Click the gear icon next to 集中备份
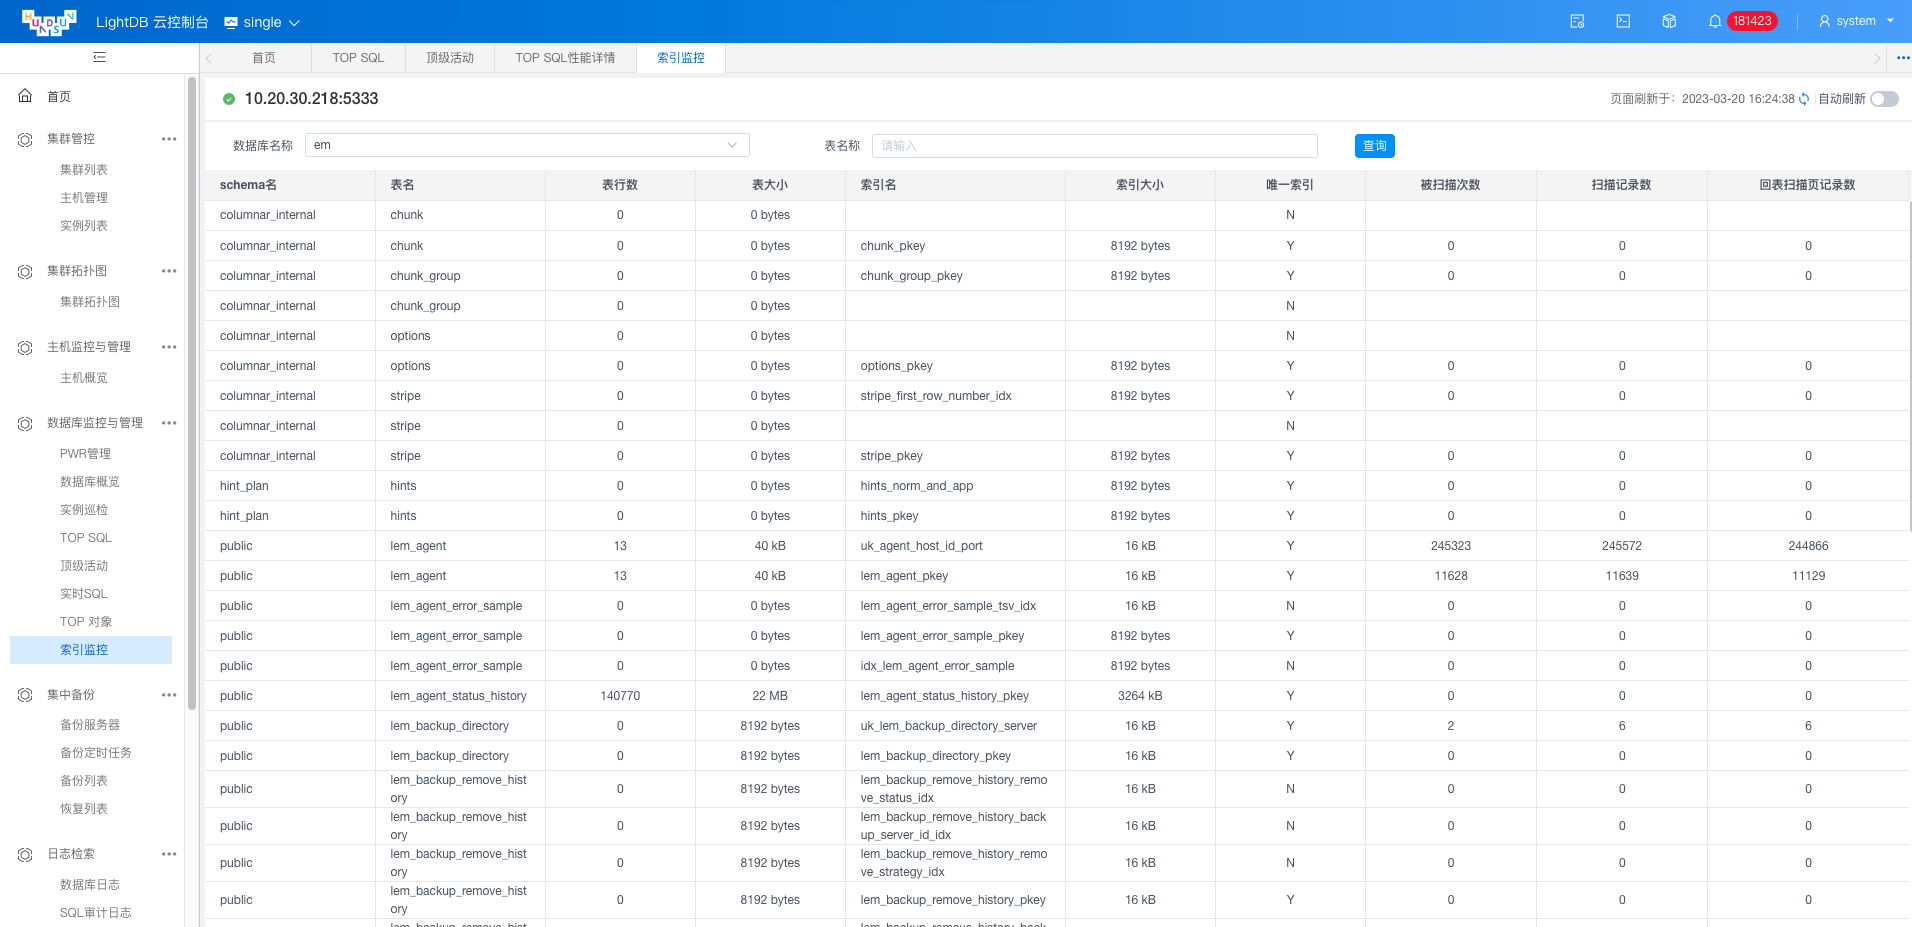Image resolution: width=1912 pixels, height=927 pixels. (x=25, y=695)
